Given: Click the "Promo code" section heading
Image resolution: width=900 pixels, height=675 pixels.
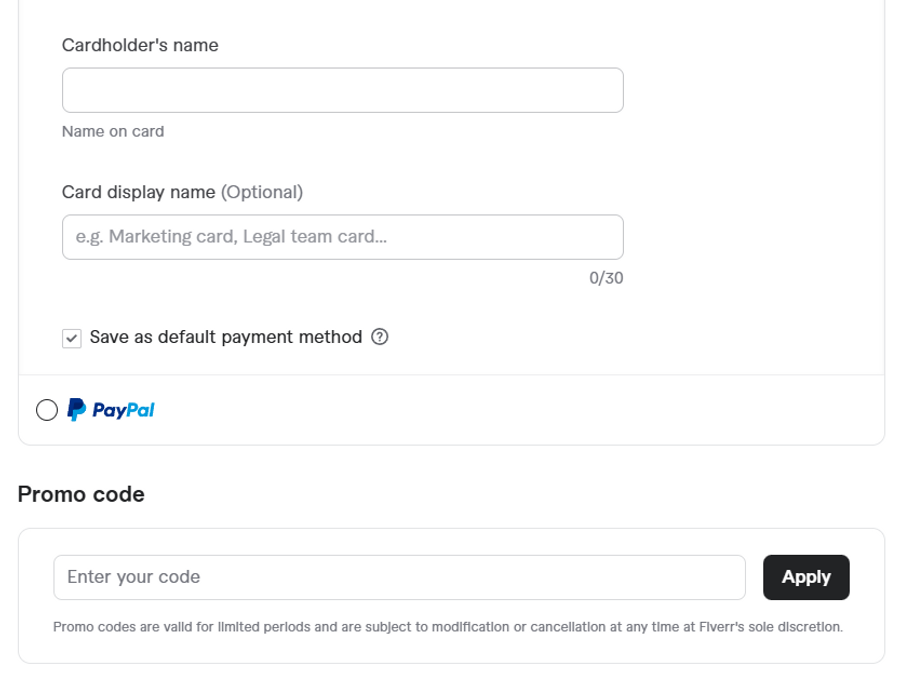Looking at the screenshot, I should [x=81, y=494].
